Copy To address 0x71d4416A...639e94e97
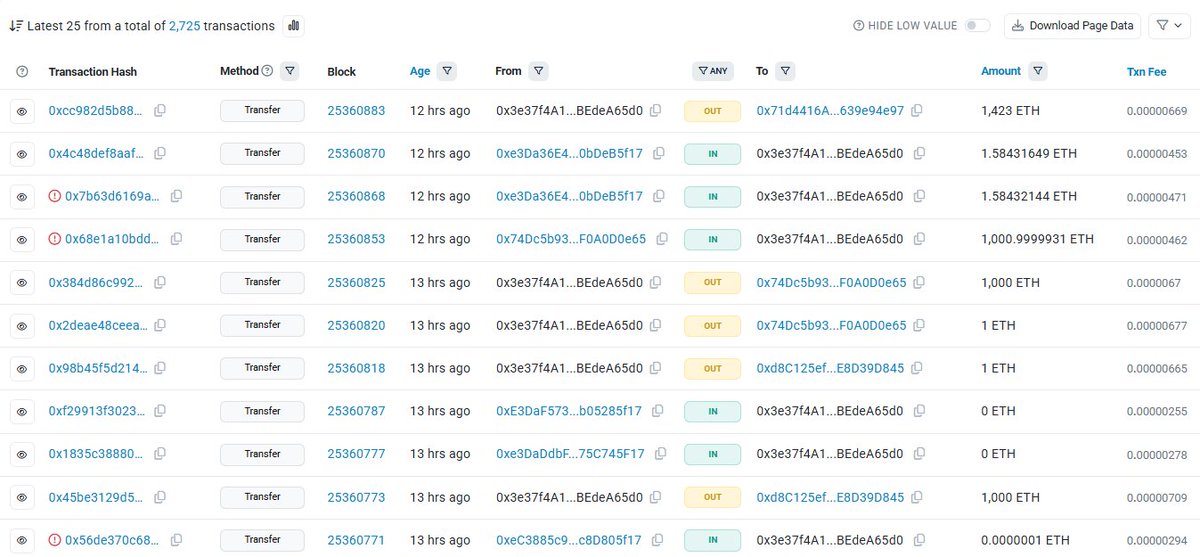The height and width of the screenshot is (557, 1200). click(x=917, y=110)
